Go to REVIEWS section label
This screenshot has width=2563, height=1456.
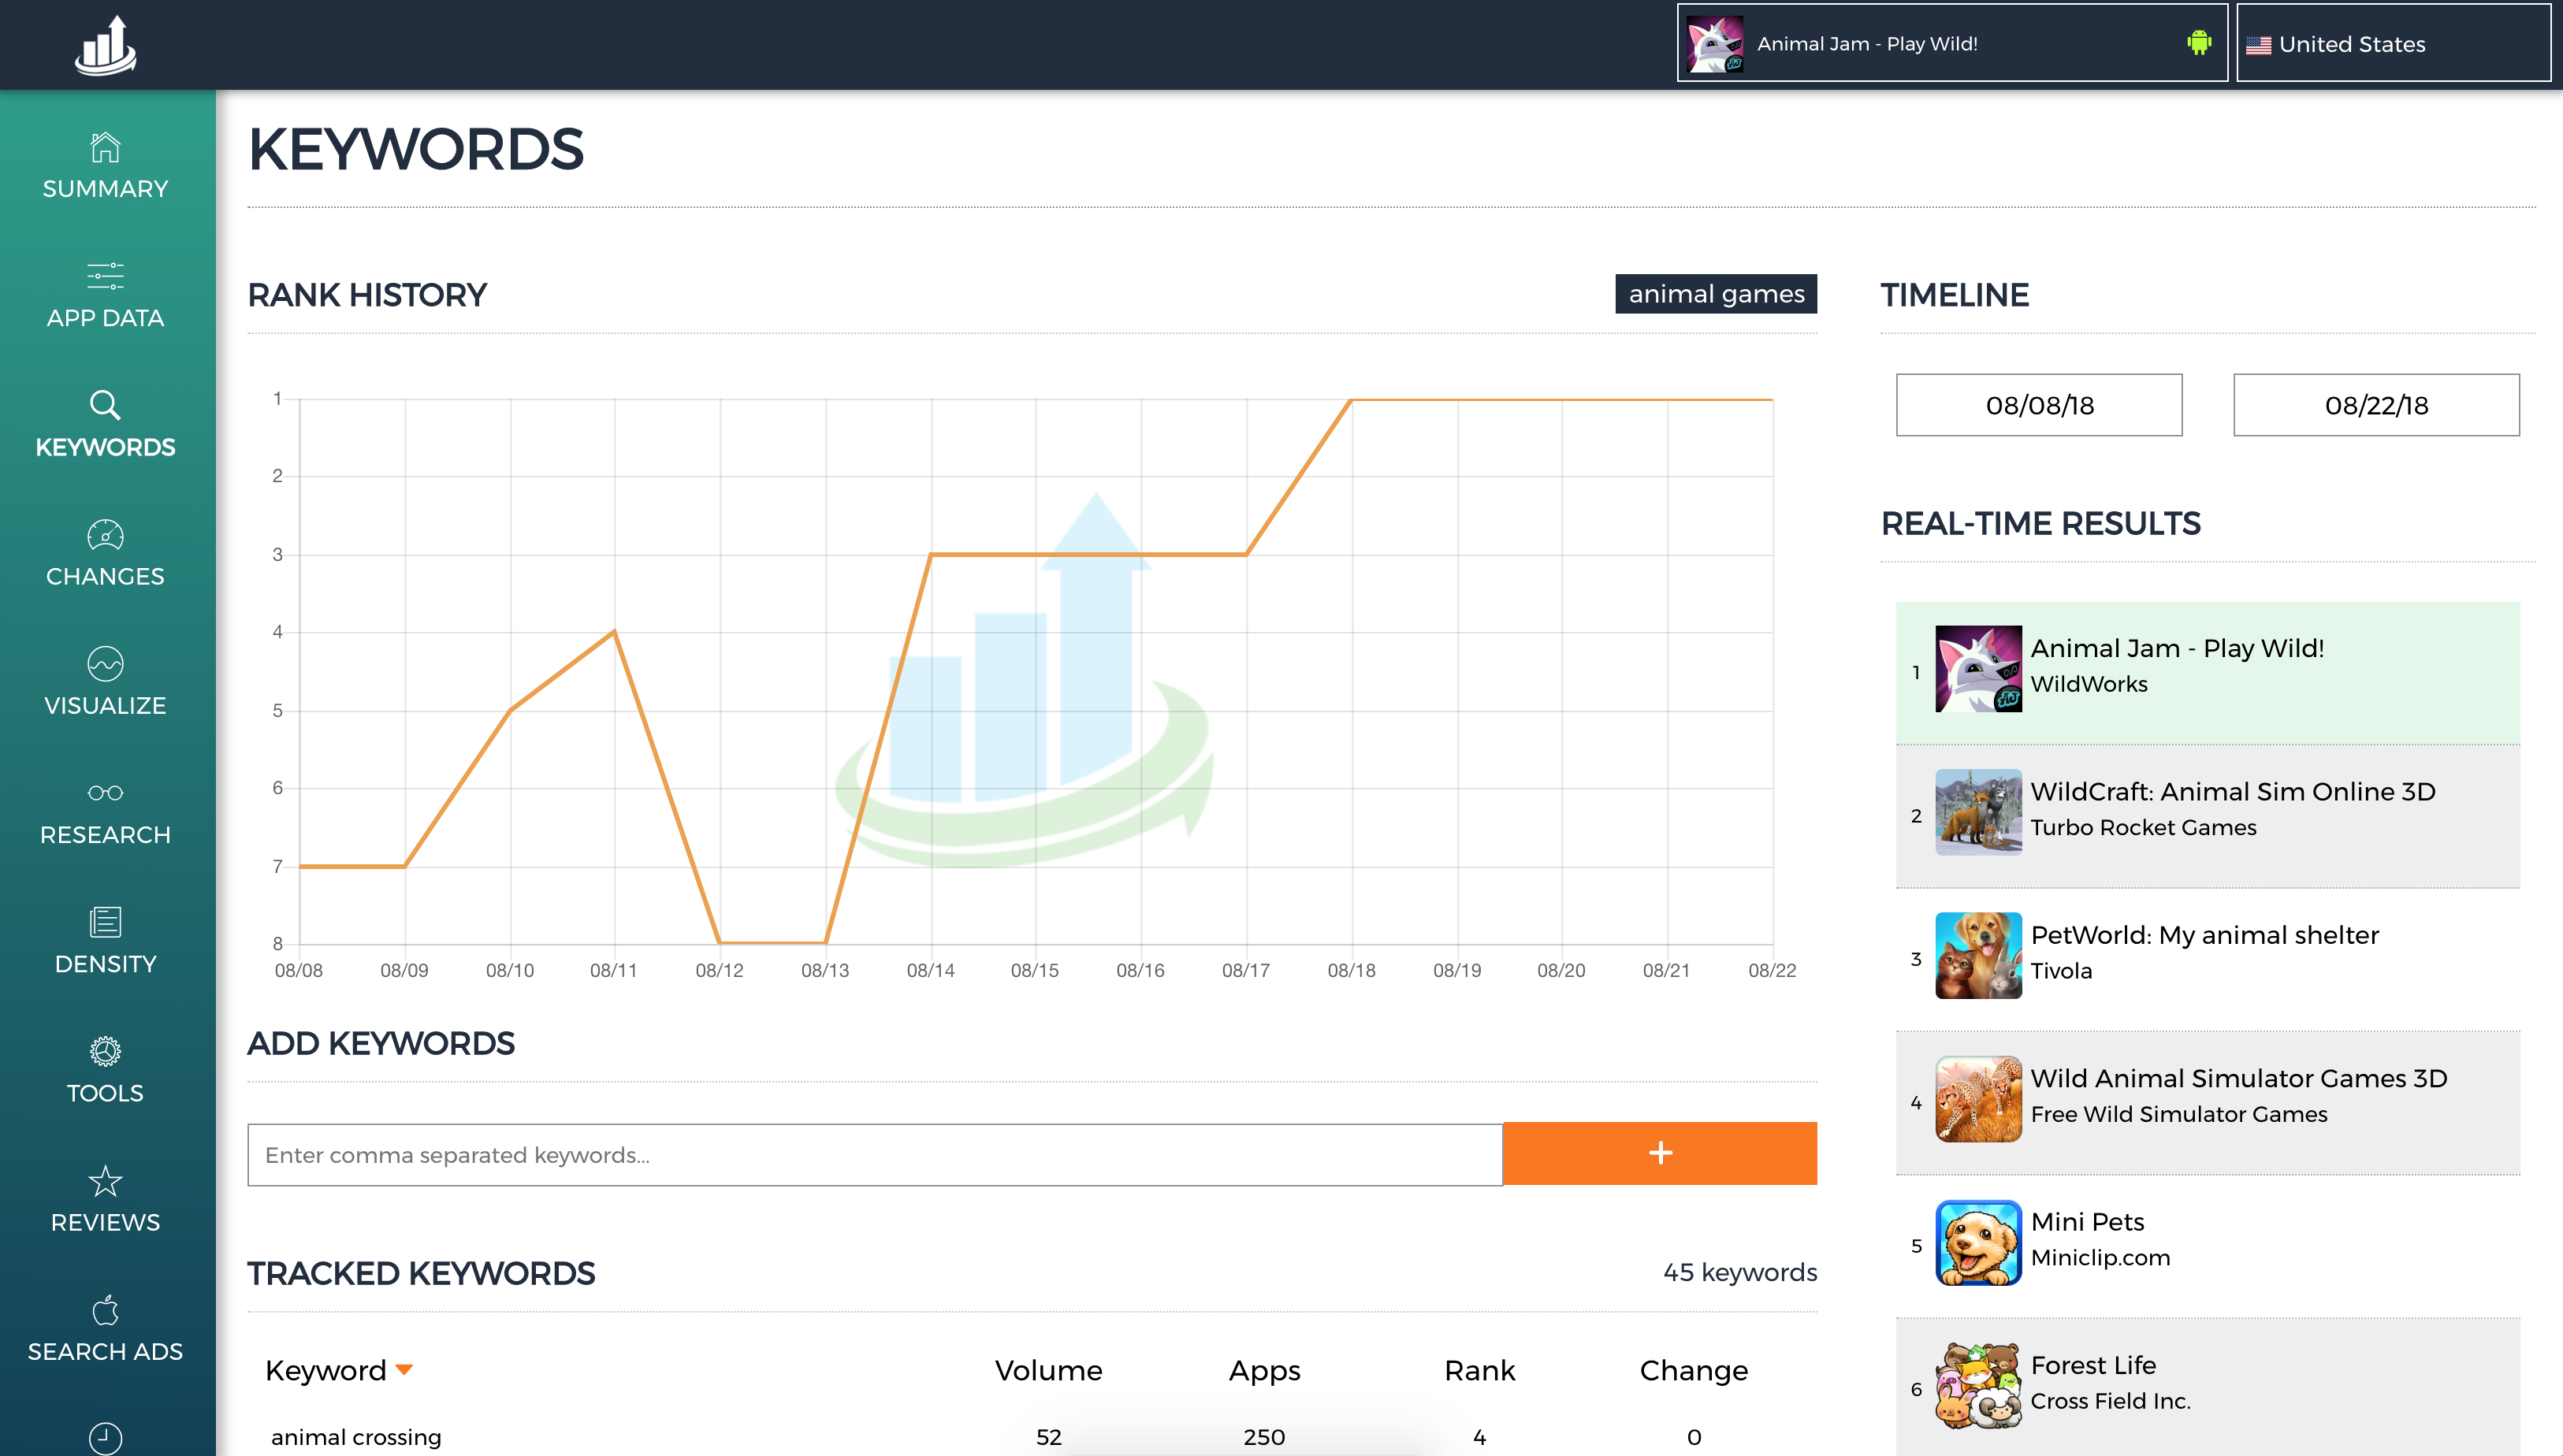tap(105, 1222)
